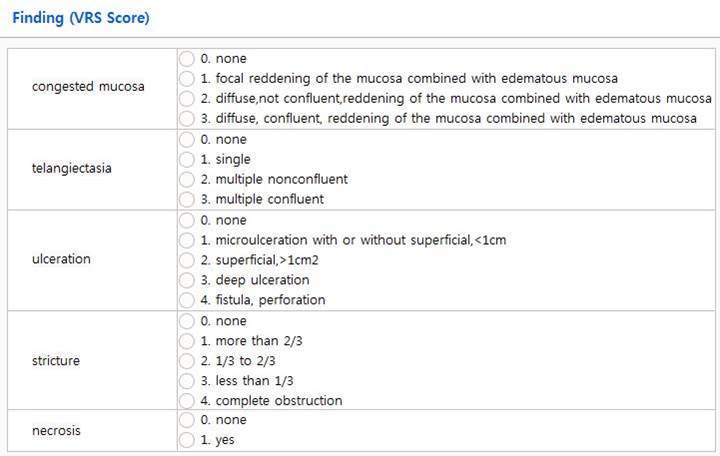Image resolution: width=720 pixels, height=456 pixels.
Task: Mark necrosis as yes
Action: (187, 440)
